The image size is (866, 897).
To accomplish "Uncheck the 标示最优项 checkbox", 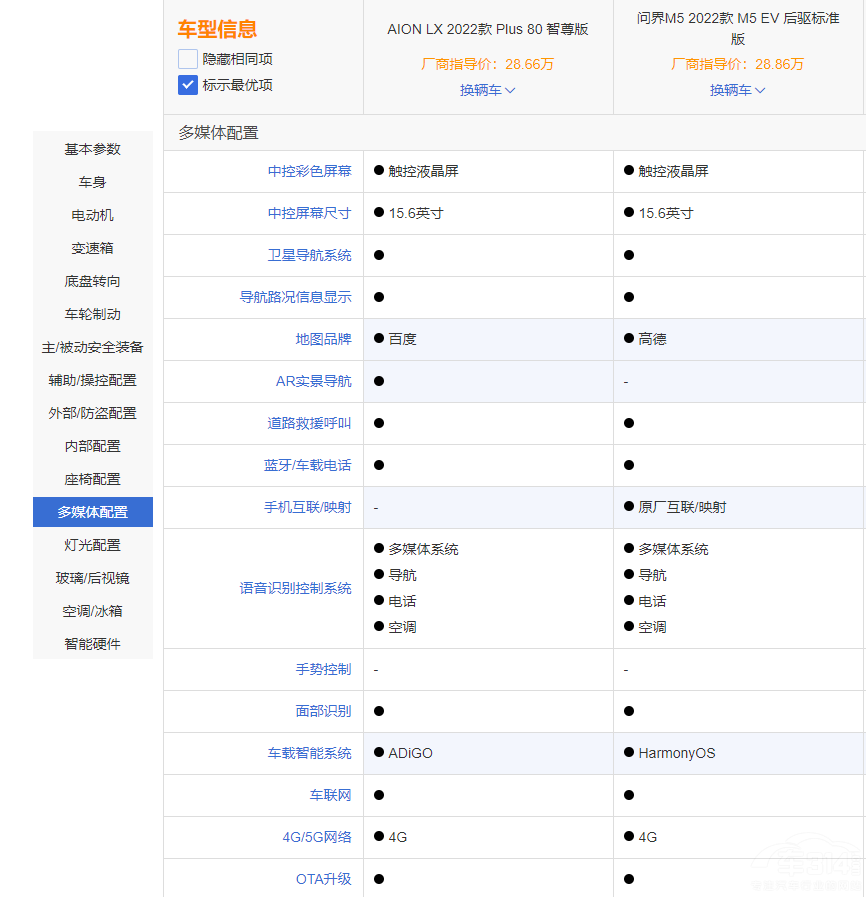I will coord(188,85).
